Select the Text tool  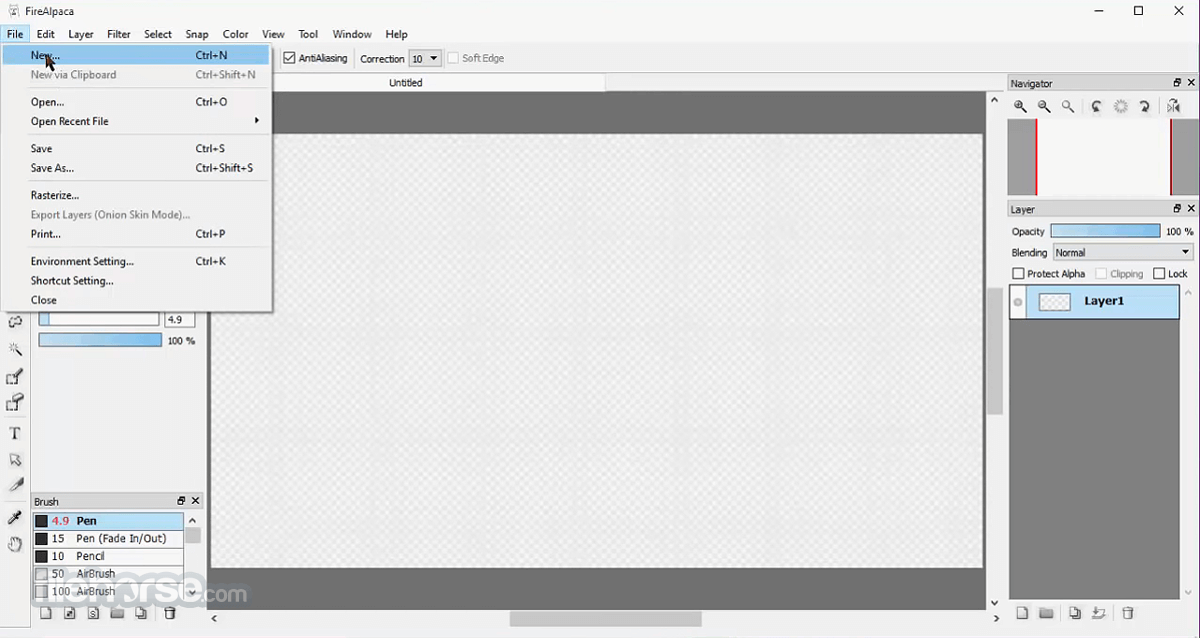(15, 433)
